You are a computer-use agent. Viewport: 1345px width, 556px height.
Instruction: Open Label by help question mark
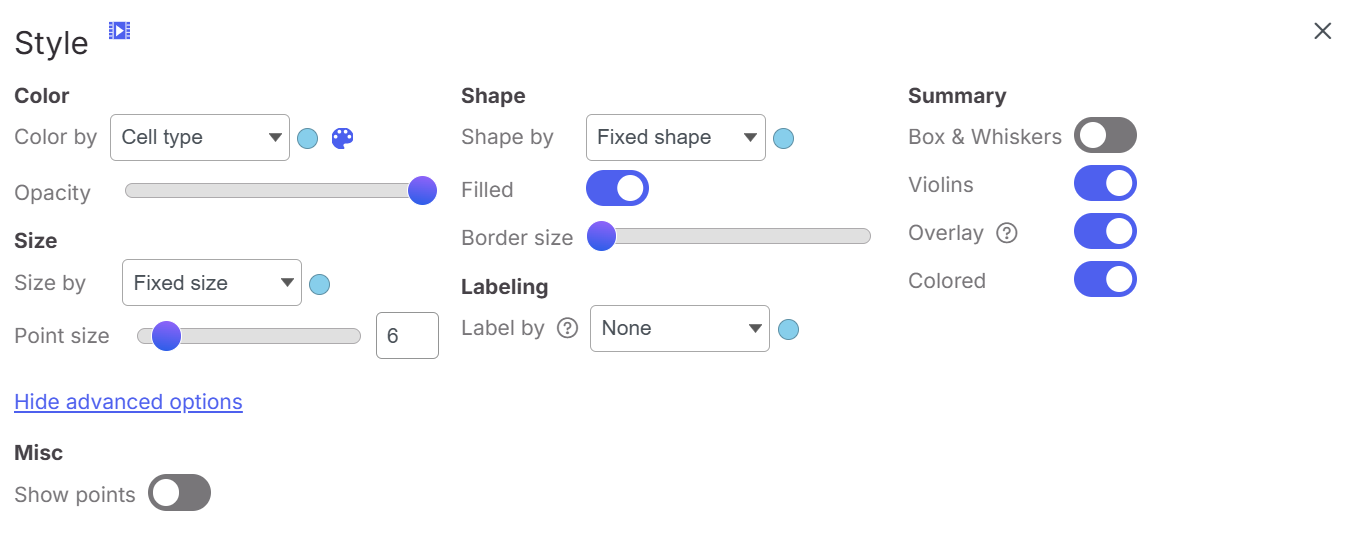(567, 328)
